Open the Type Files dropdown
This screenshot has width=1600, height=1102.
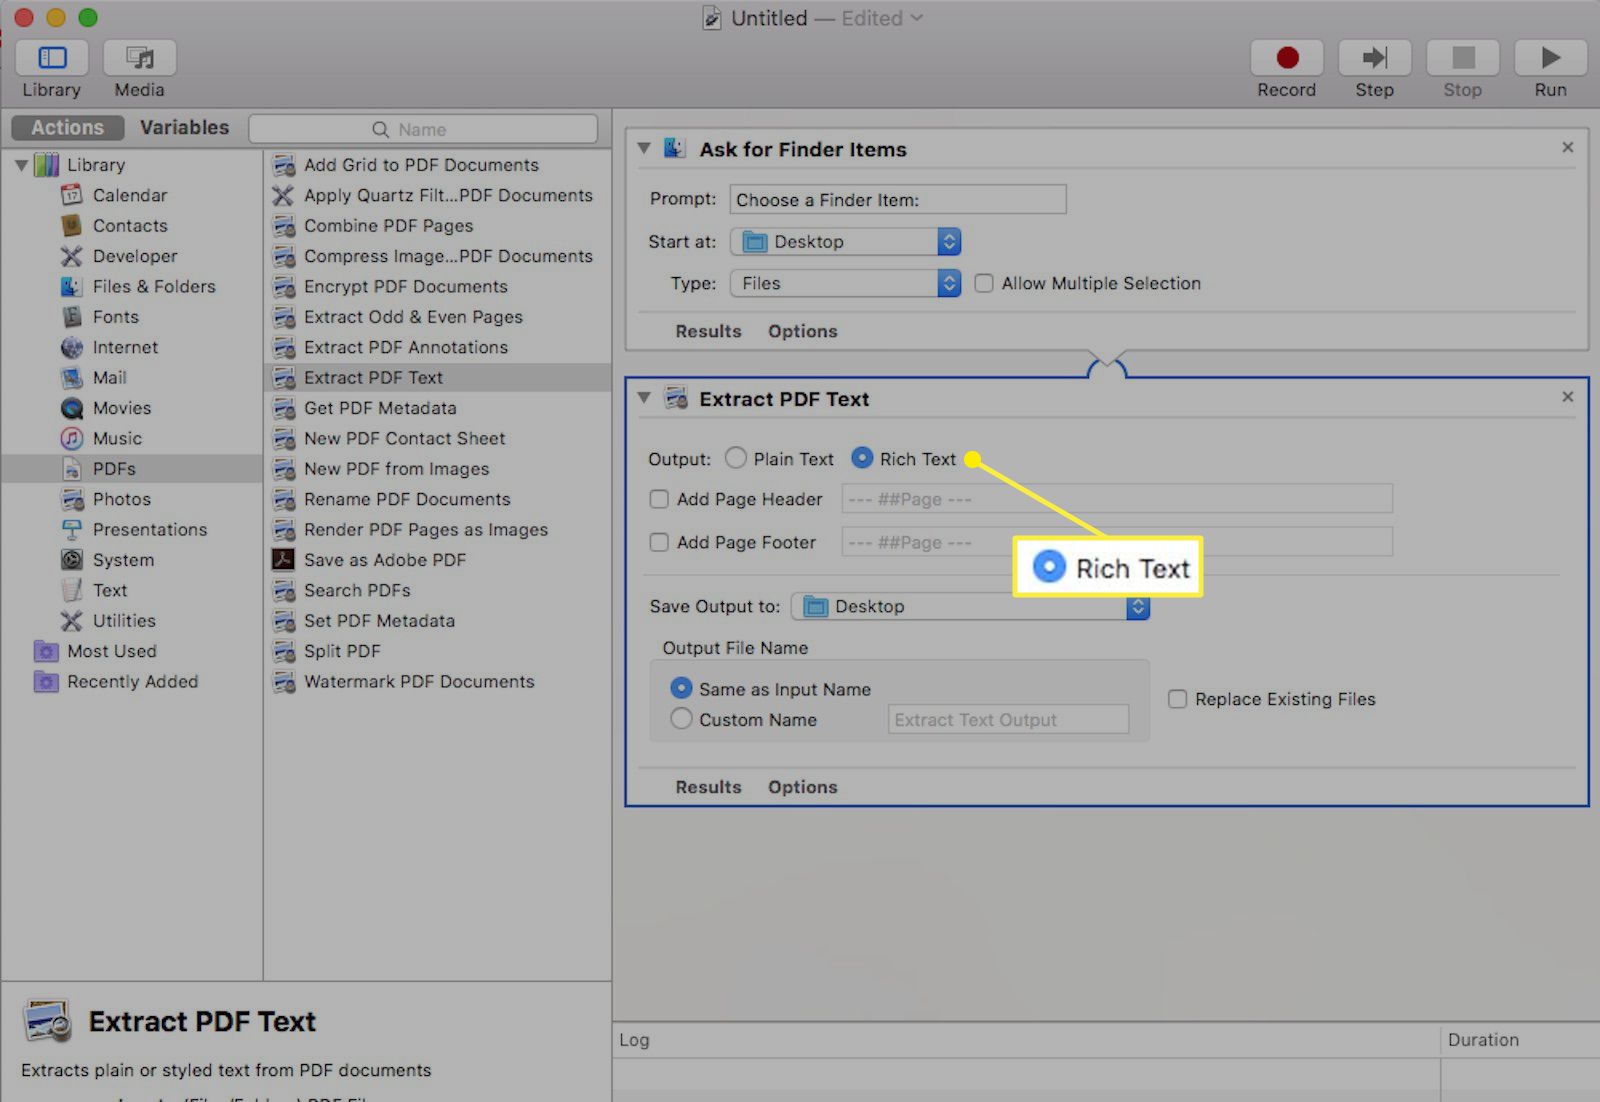(846, 283)
